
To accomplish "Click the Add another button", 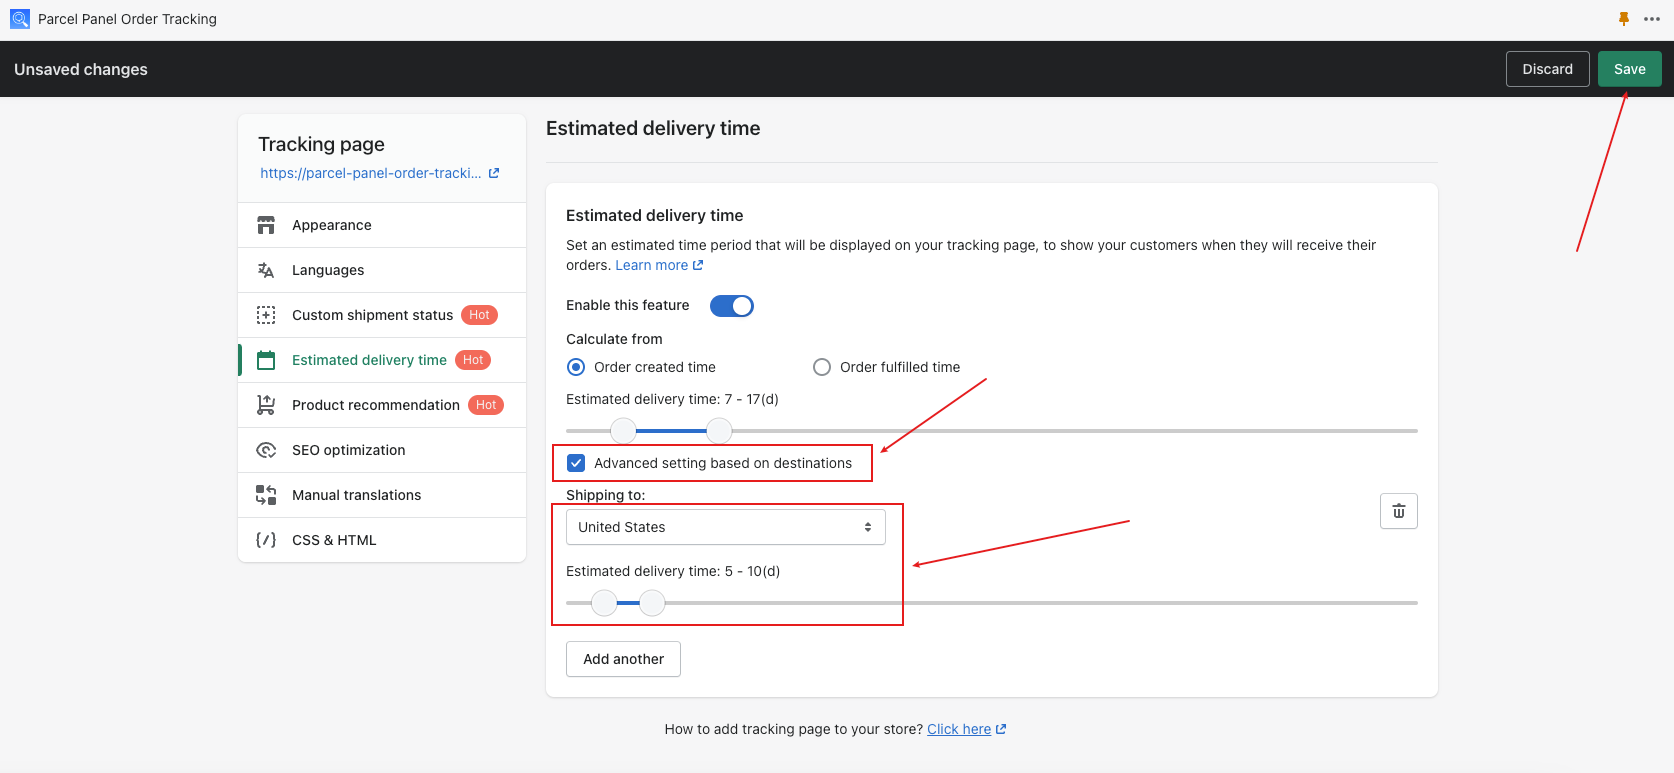I will click(x=623, y=659).
